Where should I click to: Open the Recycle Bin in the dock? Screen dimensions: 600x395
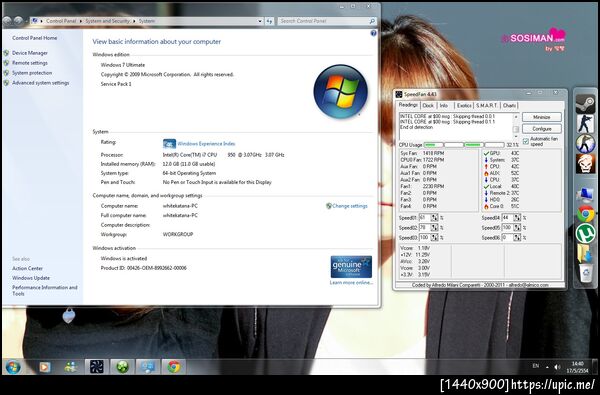[585, 274]
